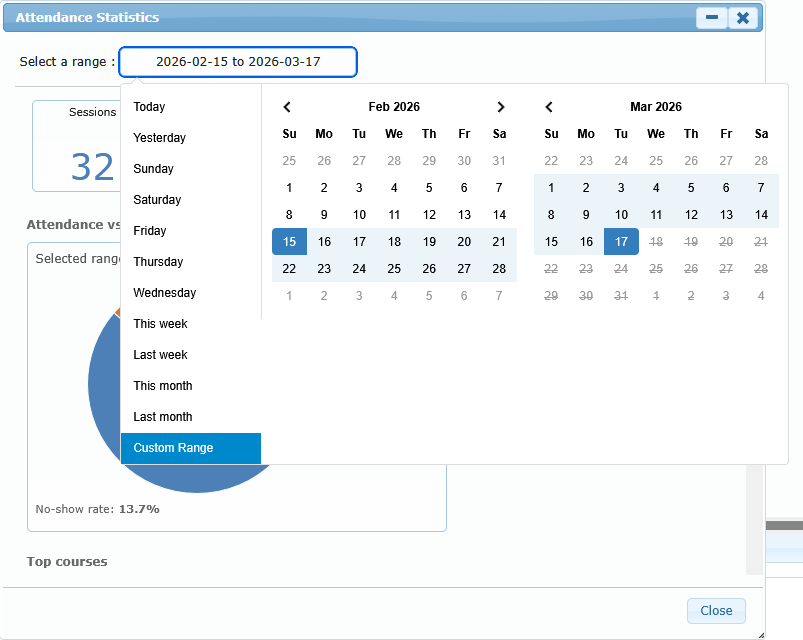Choose Last month preset

163,417
